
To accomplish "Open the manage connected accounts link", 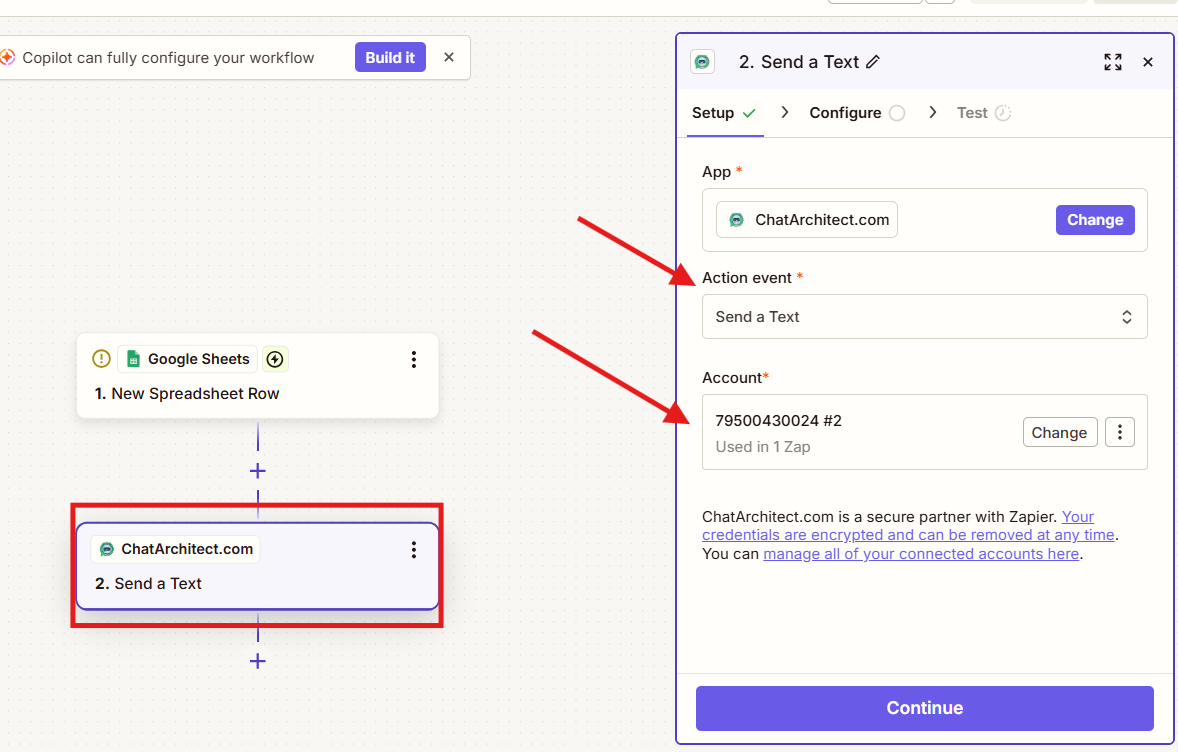I will 921,554.
